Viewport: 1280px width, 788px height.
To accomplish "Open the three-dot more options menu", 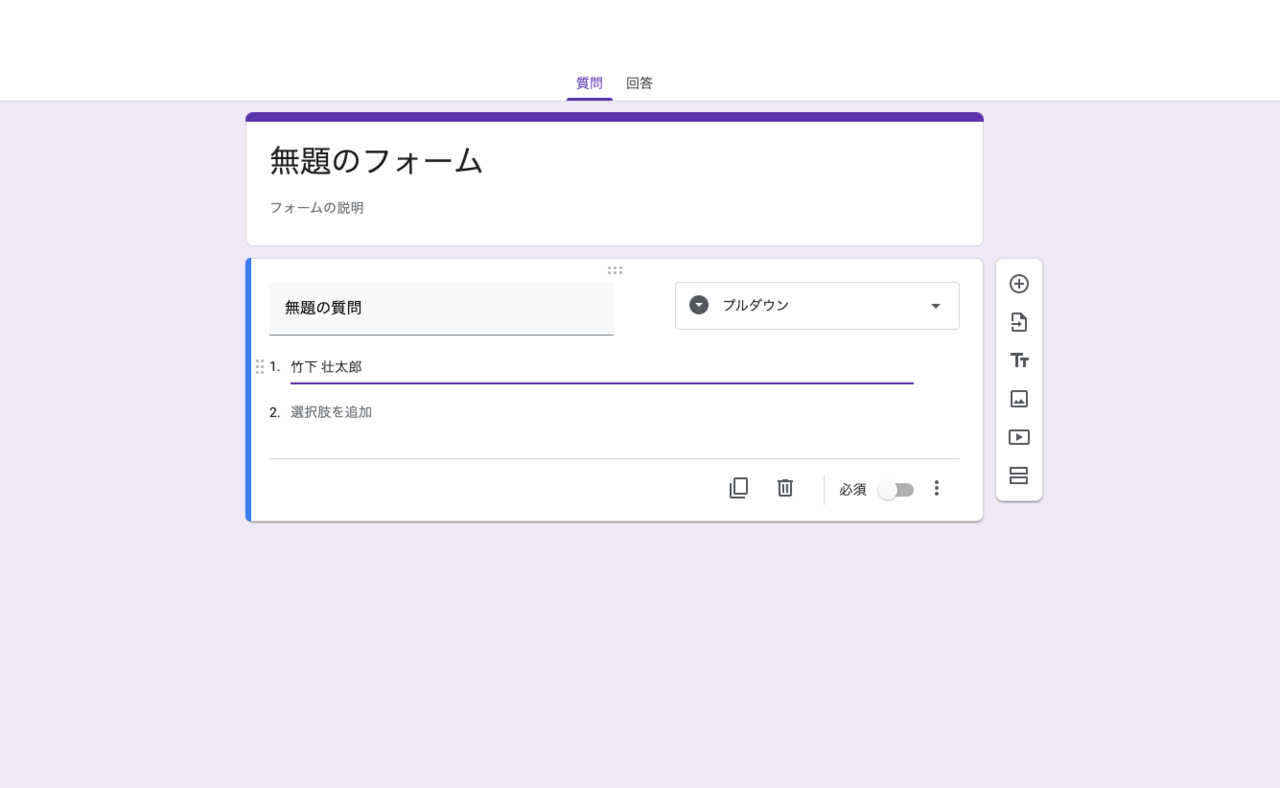I will pos(936,488).
